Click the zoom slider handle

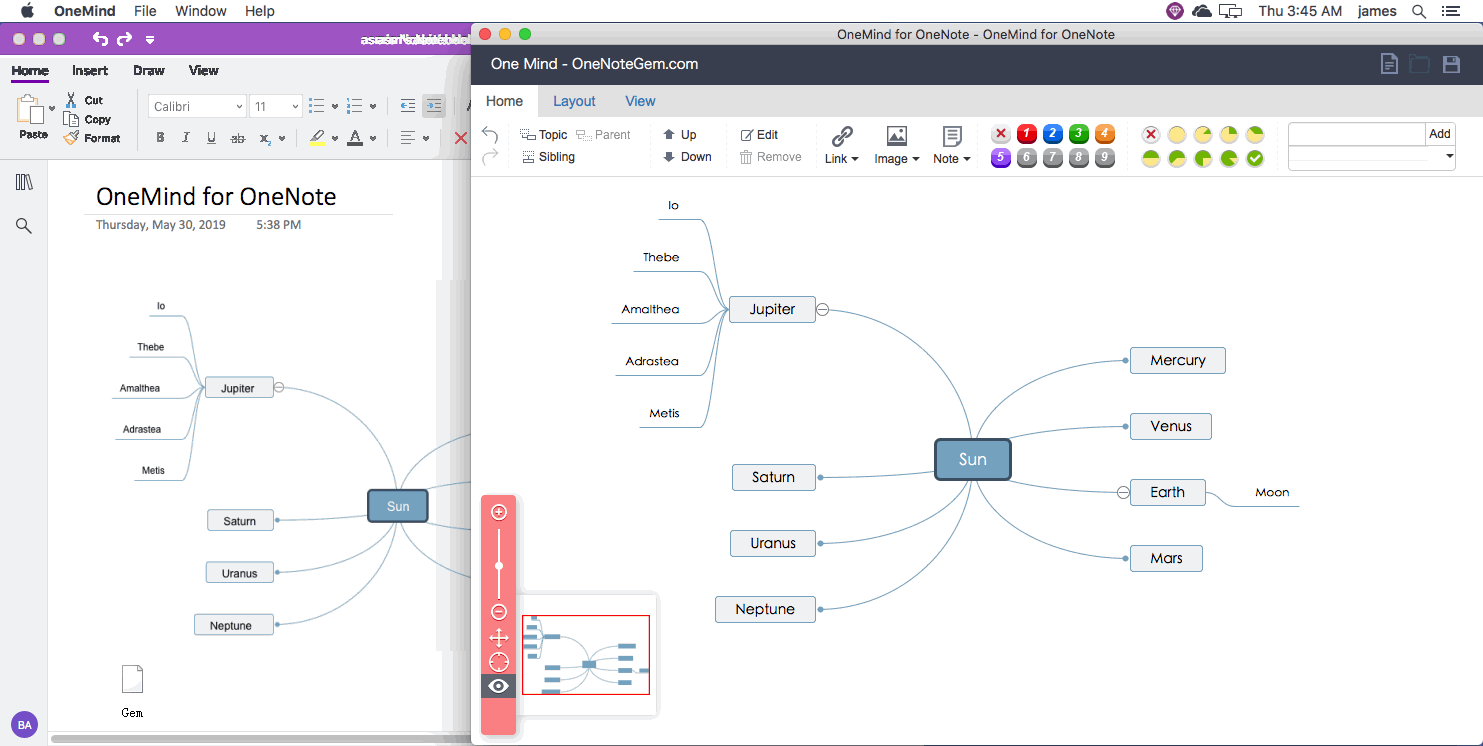pos(499,566)
